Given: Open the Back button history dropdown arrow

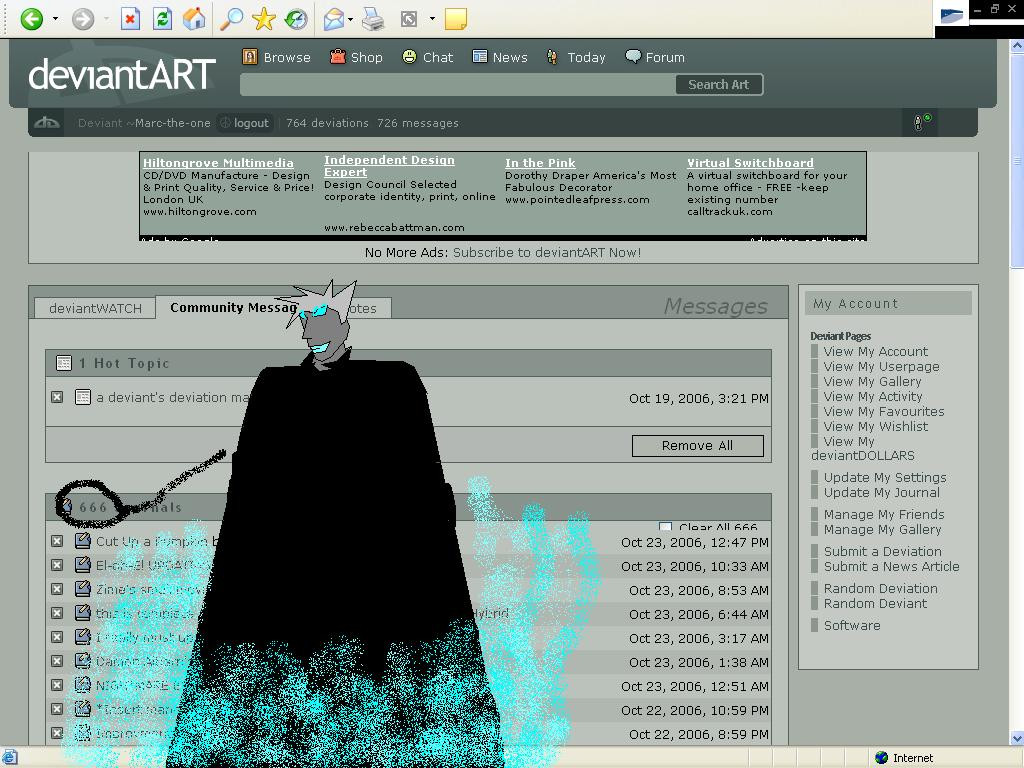Looking at the screenshot, I should tap(55, 19).
